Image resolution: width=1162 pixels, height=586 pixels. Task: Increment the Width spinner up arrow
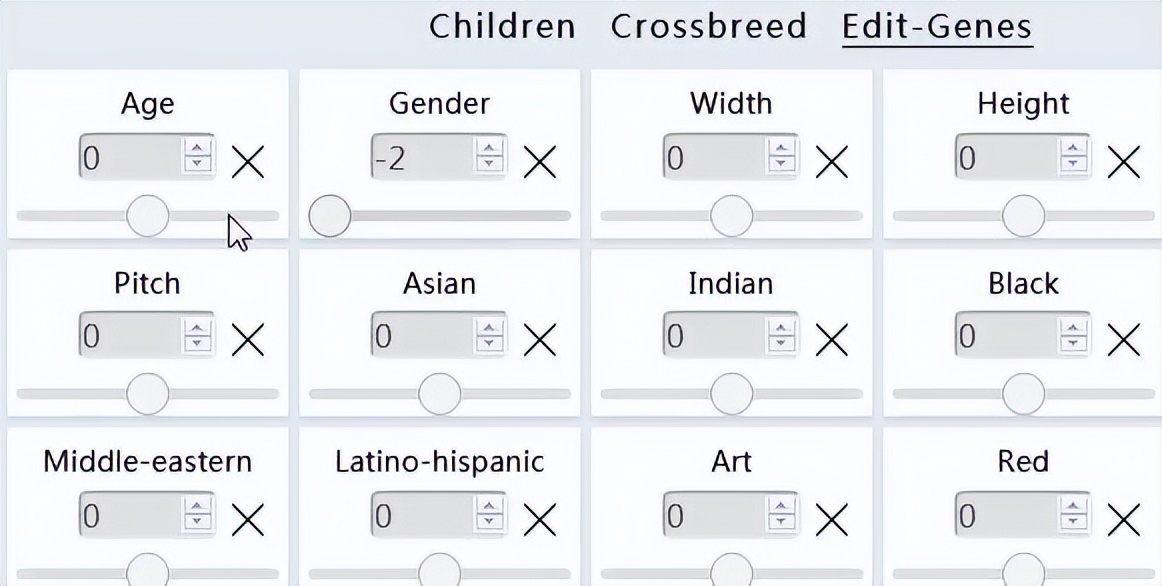782,148
